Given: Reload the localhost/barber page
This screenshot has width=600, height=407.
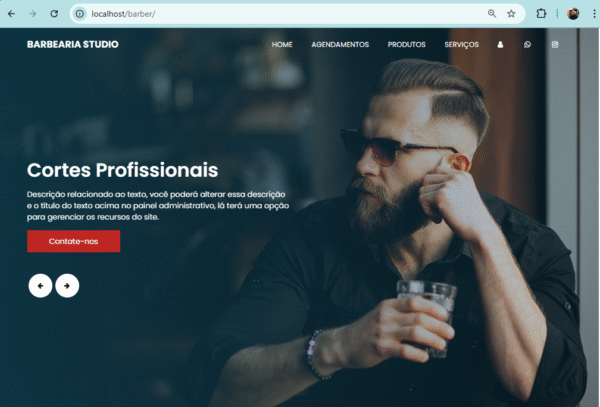Looking at the screenshot, I should 54,14.
